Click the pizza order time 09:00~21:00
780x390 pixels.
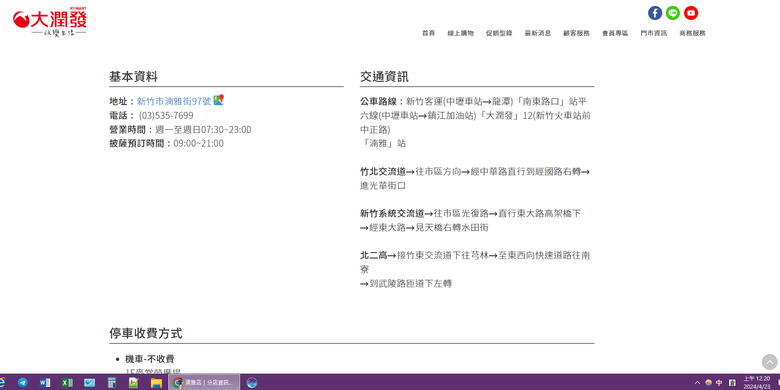198,143
